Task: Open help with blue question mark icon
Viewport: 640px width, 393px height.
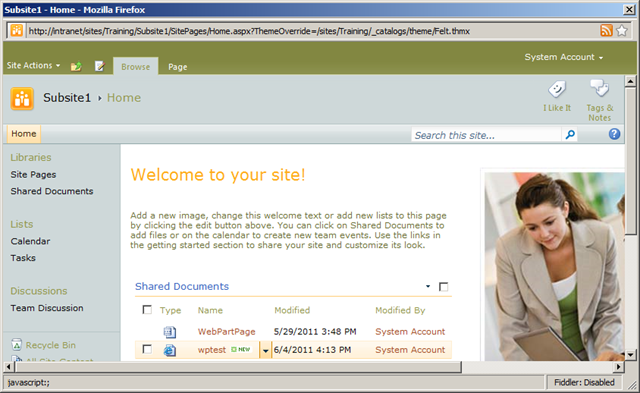Action: coord(614,134)
